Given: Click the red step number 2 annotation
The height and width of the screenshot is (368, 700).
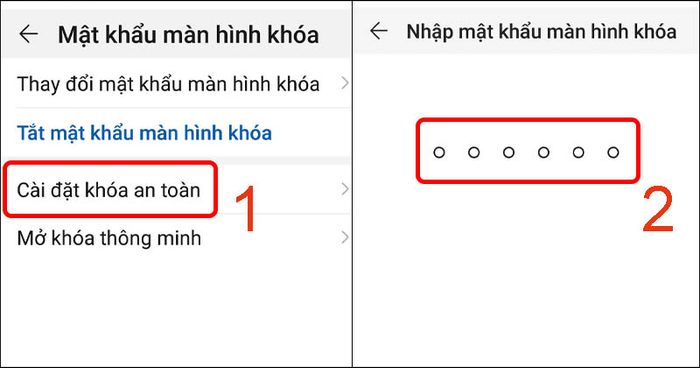Looking at the screenshot, I should [658, 210].
